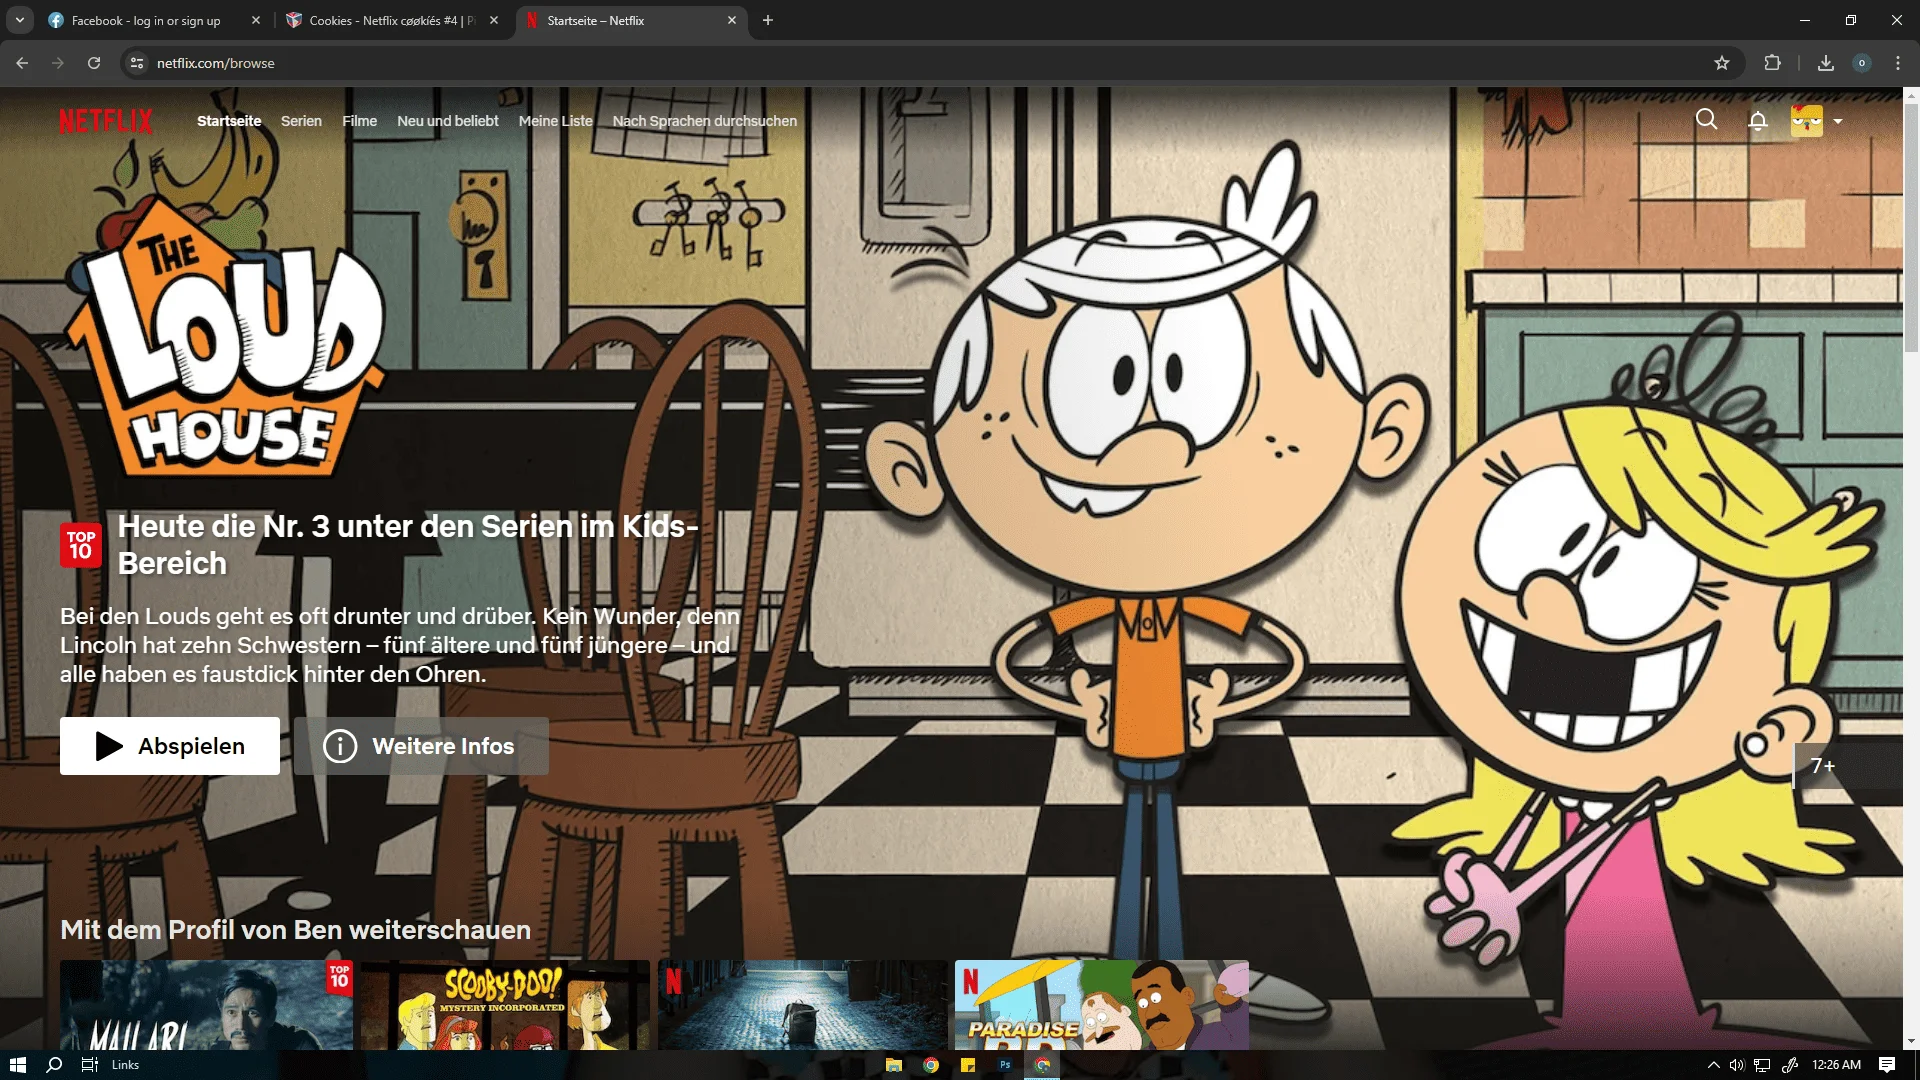View site information icon in address bar
This screenshot has width=1920, height=1080.
(x=137, y=63)
